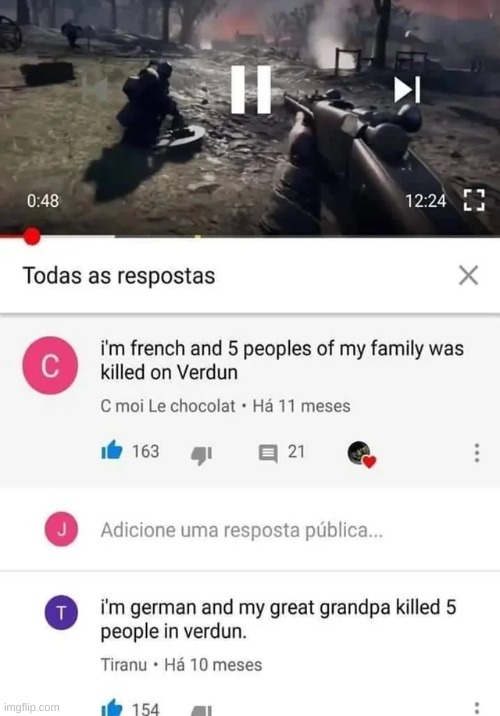Open the pink C profile avatar
Image resolution: width=500 pixels, height=716 pixels.
(x=50, y=365)
